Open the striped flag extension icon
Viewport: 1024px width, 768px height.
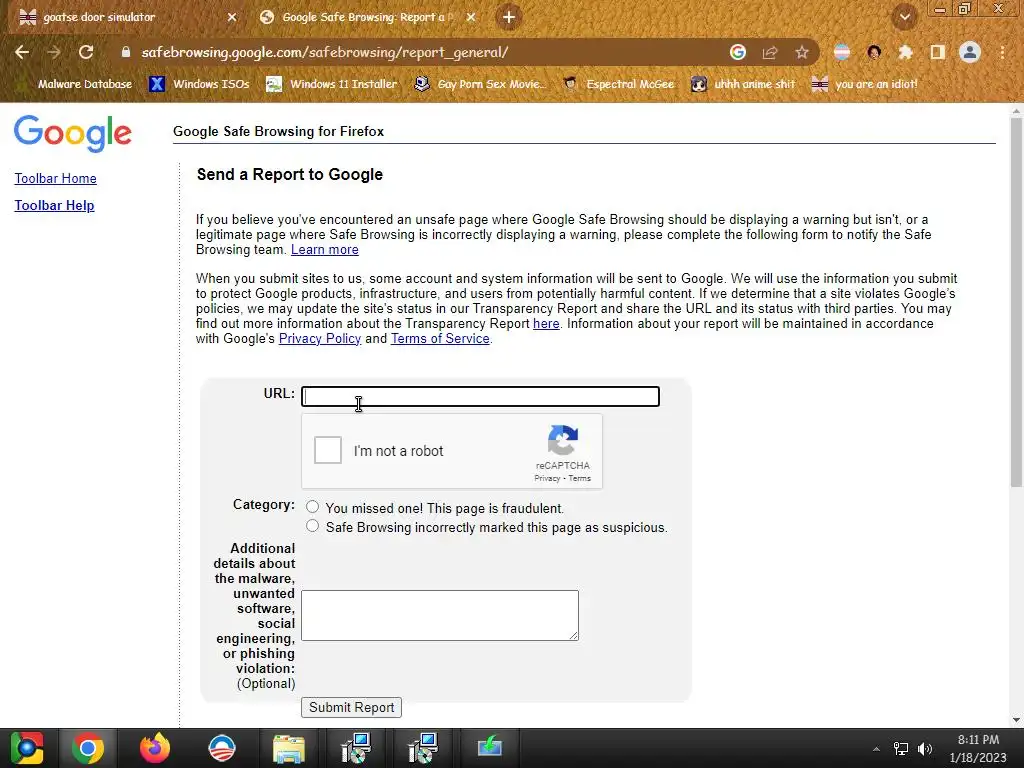[x=842, y=52]
